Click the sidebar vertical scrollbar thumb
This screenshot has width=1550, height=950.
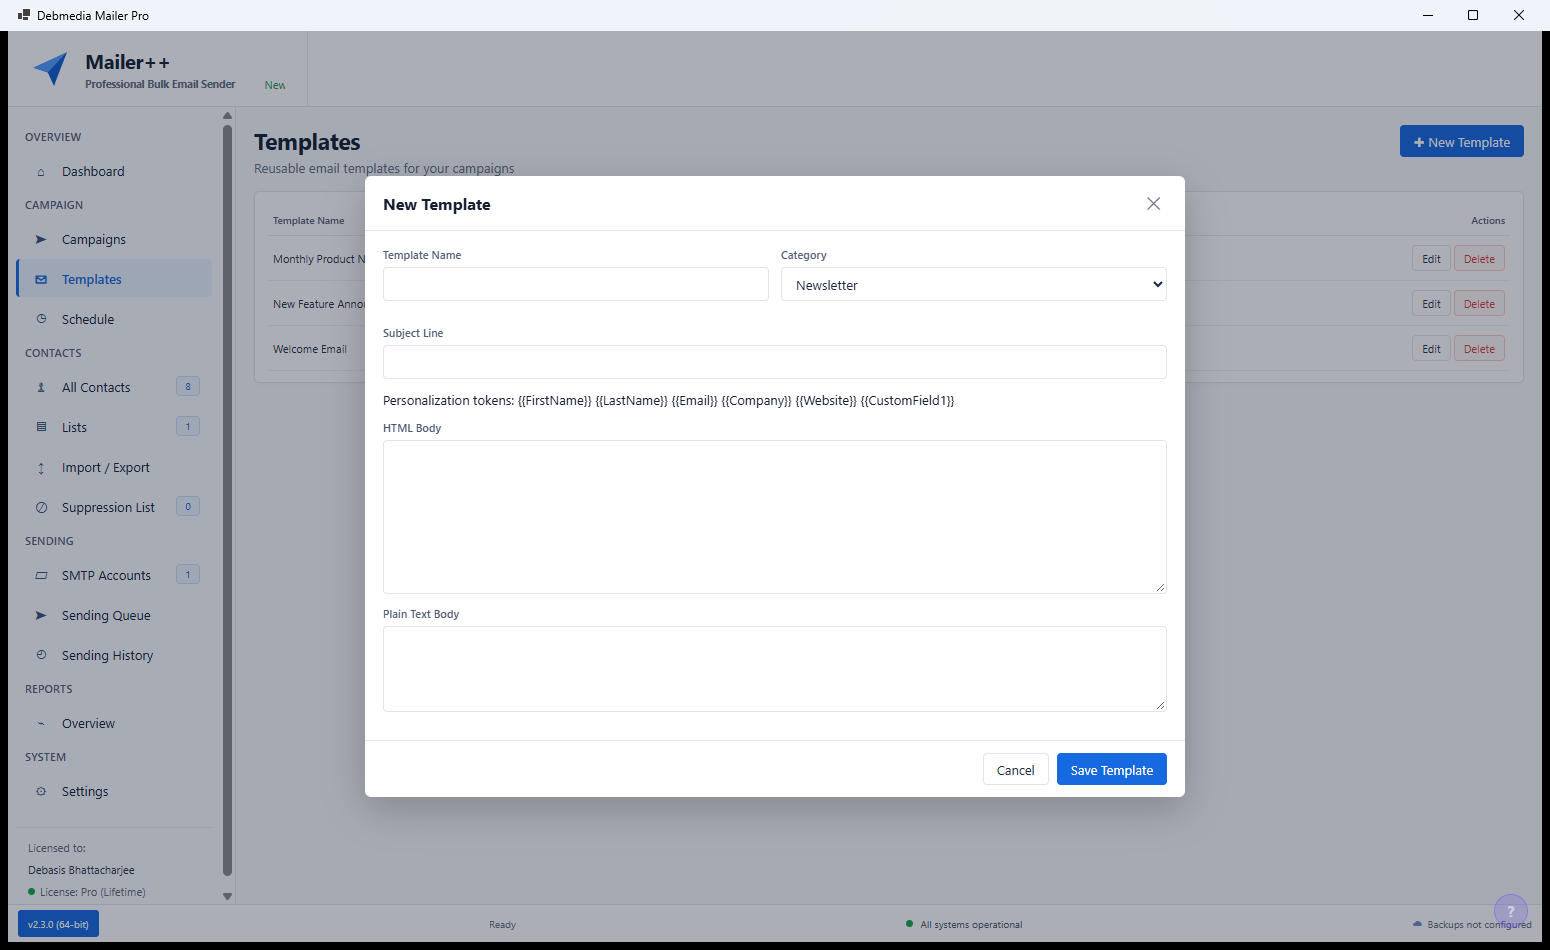click(x=227, y=500)
